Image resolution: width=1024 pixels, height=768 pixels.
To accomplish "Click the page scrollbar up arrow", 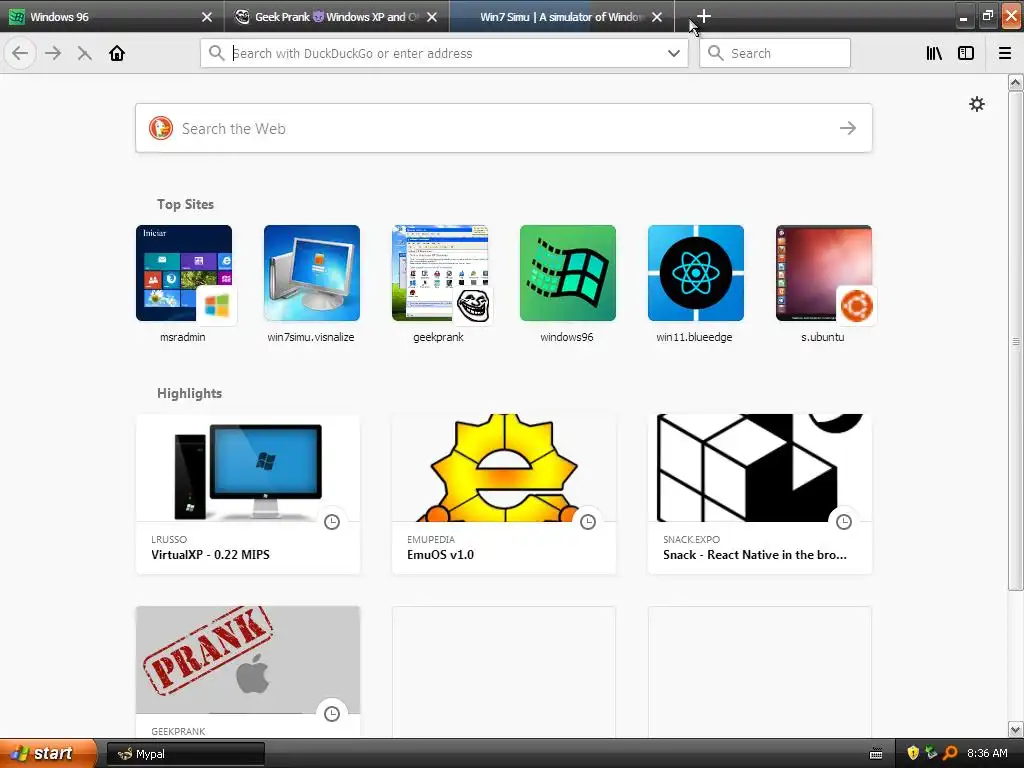I will [x=1015, y=82].
